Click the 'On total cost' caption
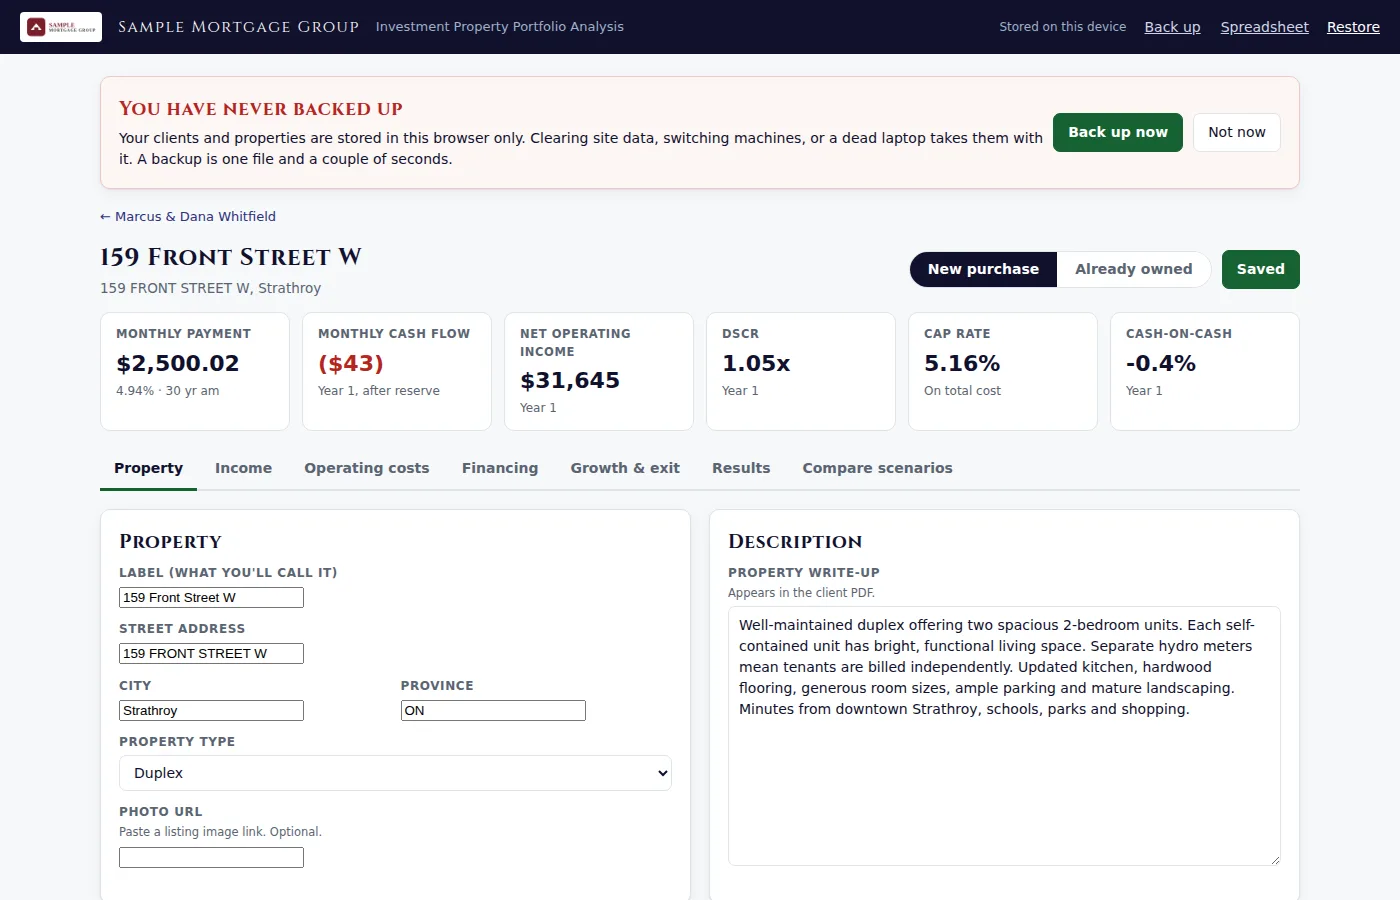 pos(962,391)
